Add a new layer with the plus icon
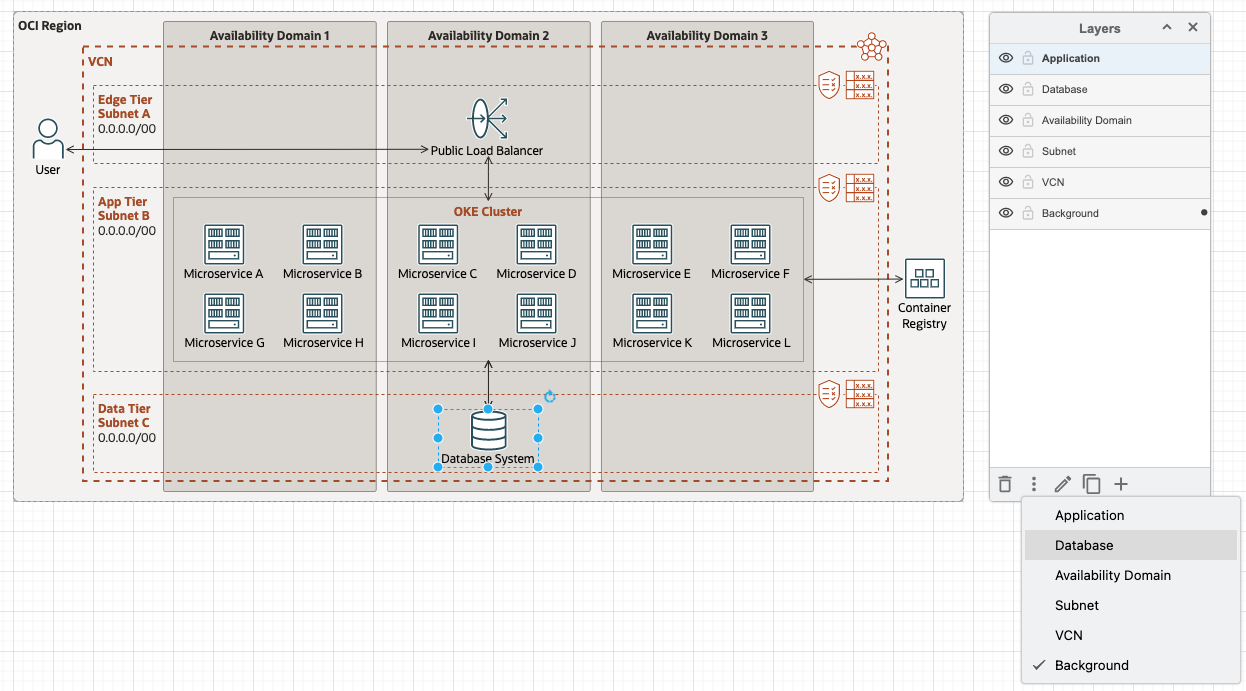The image size is (1246, 691). click(1121, 484)
